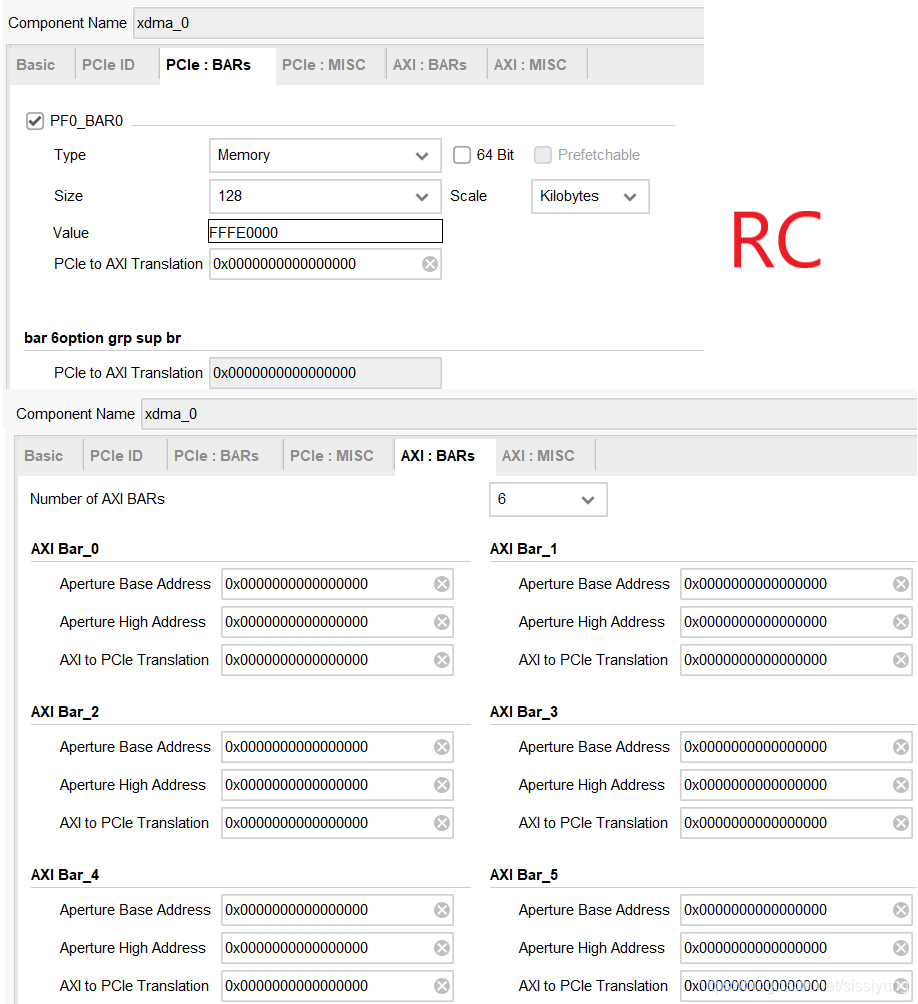Open PCIe : BARs tab in lower panel

(x=216, y=456)
